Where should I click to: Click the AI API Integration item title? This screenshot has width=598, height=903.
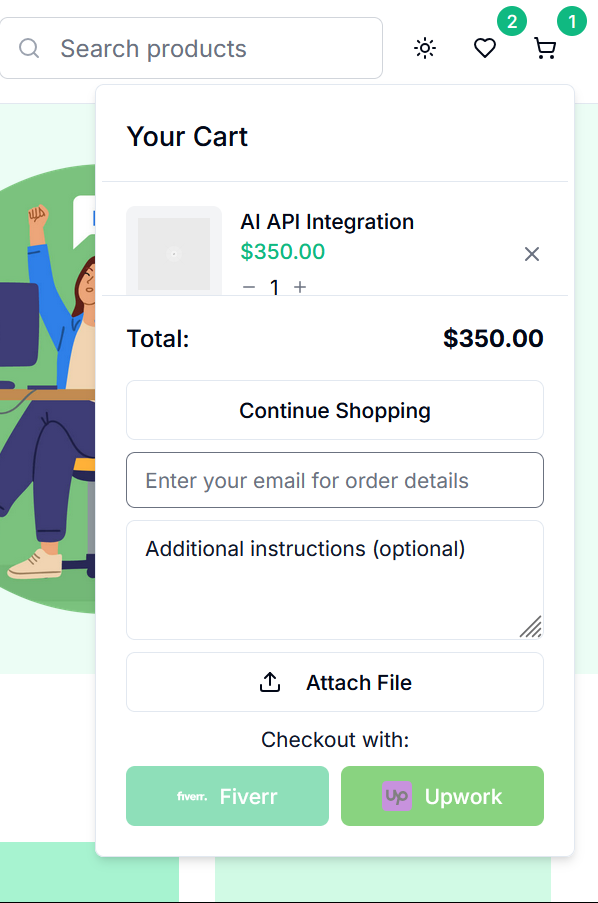327,222
